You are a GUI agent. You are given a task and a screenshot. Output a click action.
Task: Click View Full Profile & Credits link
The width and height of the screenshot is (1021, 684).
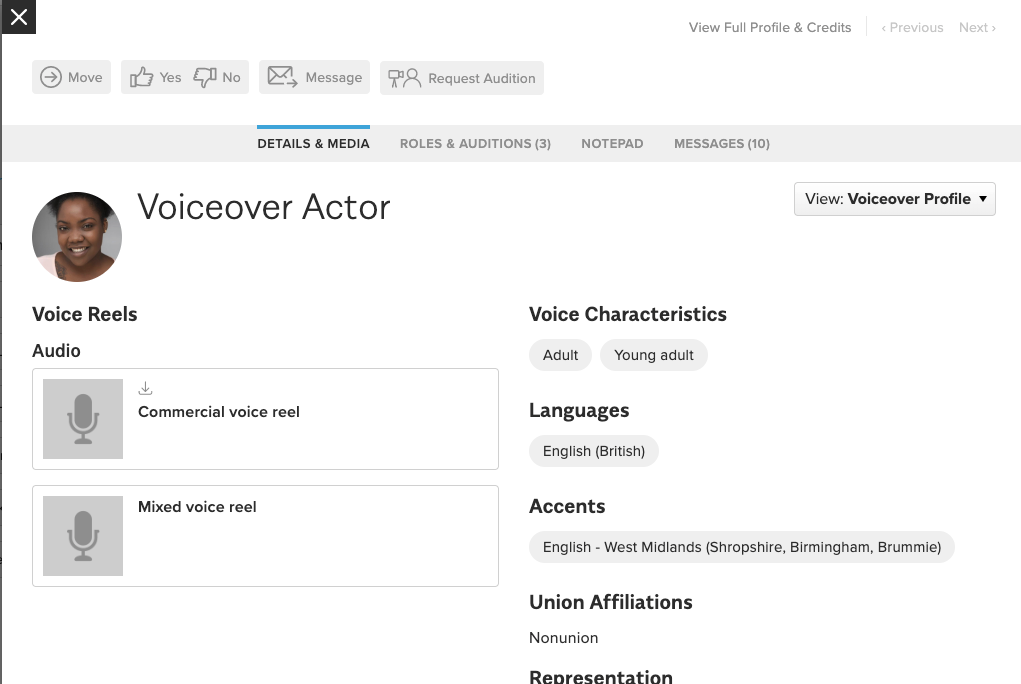[x=770, y=28]
